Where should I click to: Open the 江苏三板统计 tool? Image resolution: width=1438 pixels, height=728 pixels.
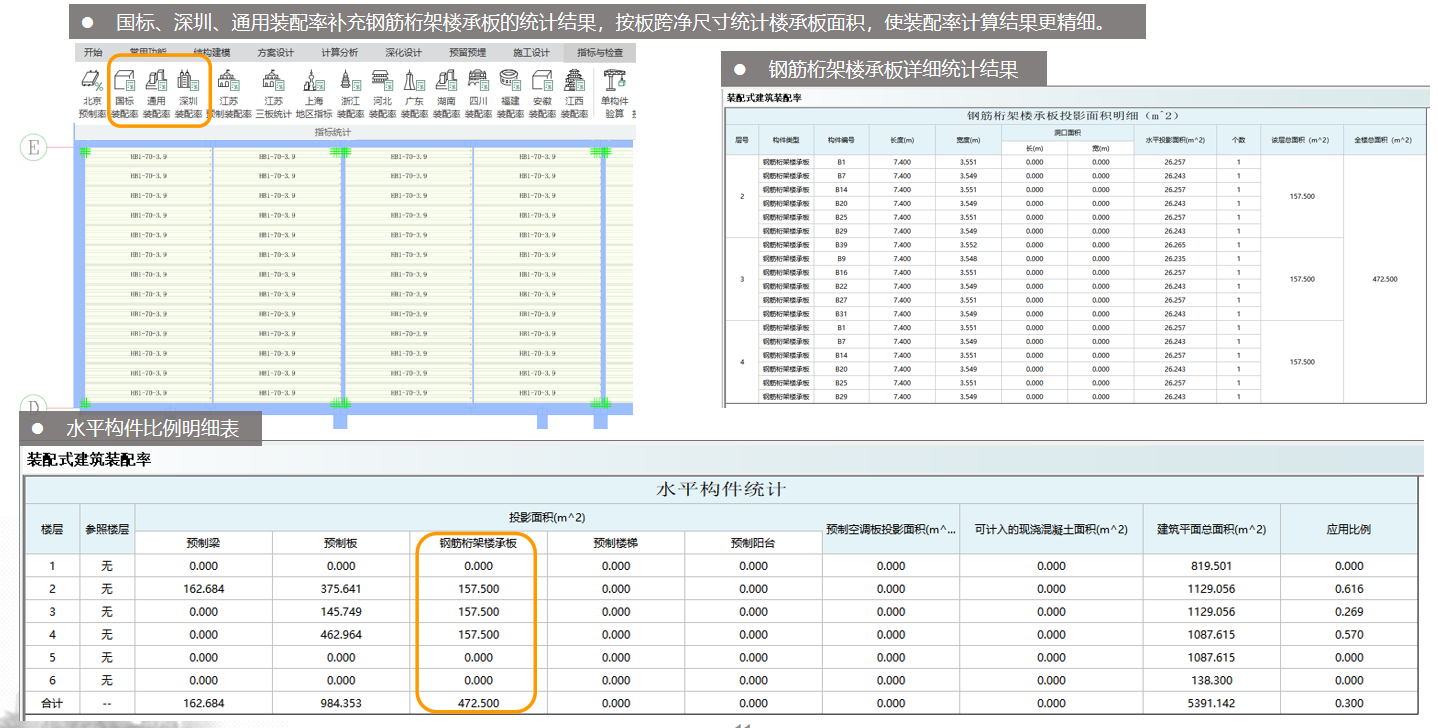point(273,82)
